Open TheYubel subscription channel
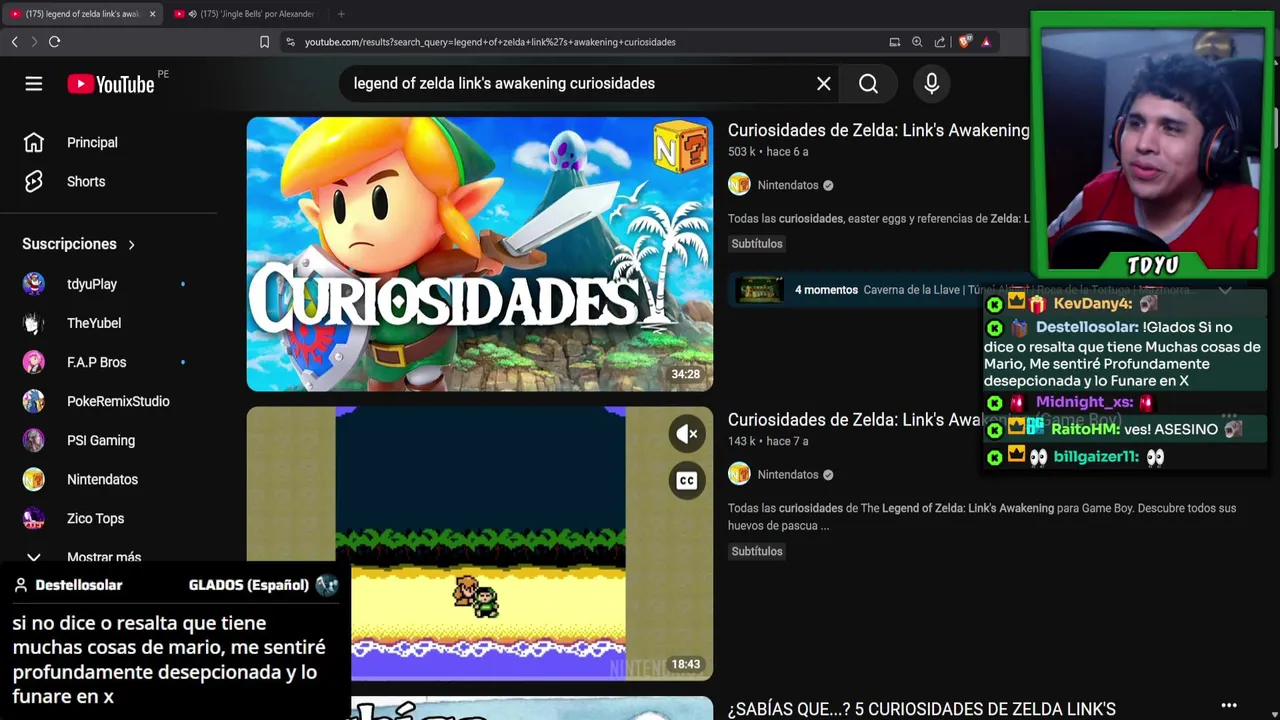Viewport: 1280px width, 720px height. [x=94, y=323]
